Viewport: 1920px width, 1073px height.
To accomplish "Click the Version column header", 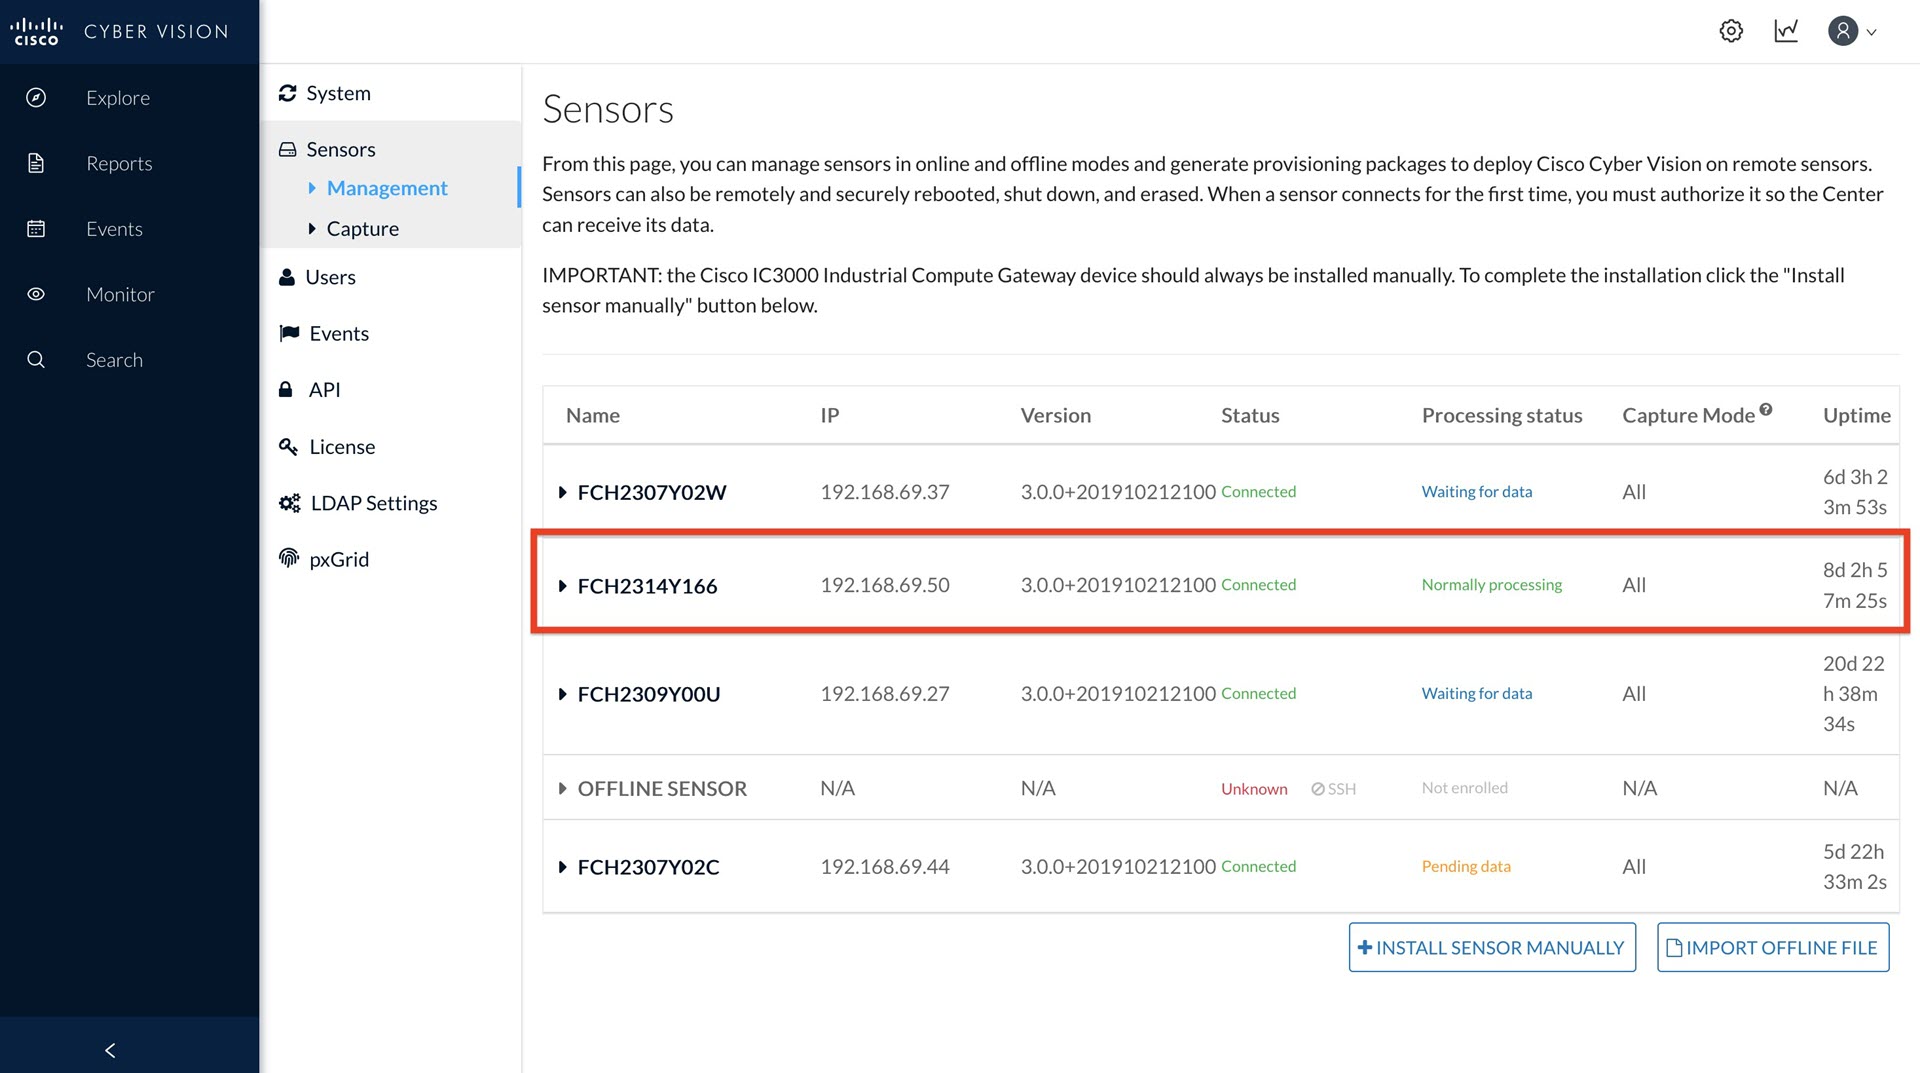I will (x=1056, y=415).
